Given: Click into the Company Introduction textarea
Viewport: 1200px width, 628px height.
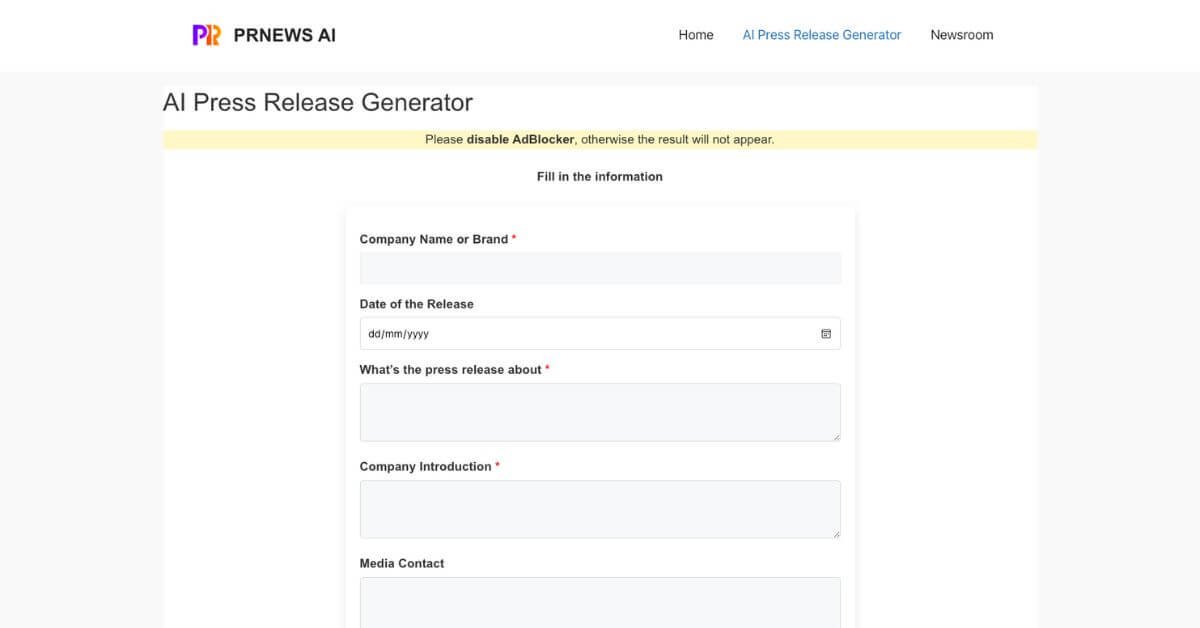Looking at the screenshot, I should point(600,509).
